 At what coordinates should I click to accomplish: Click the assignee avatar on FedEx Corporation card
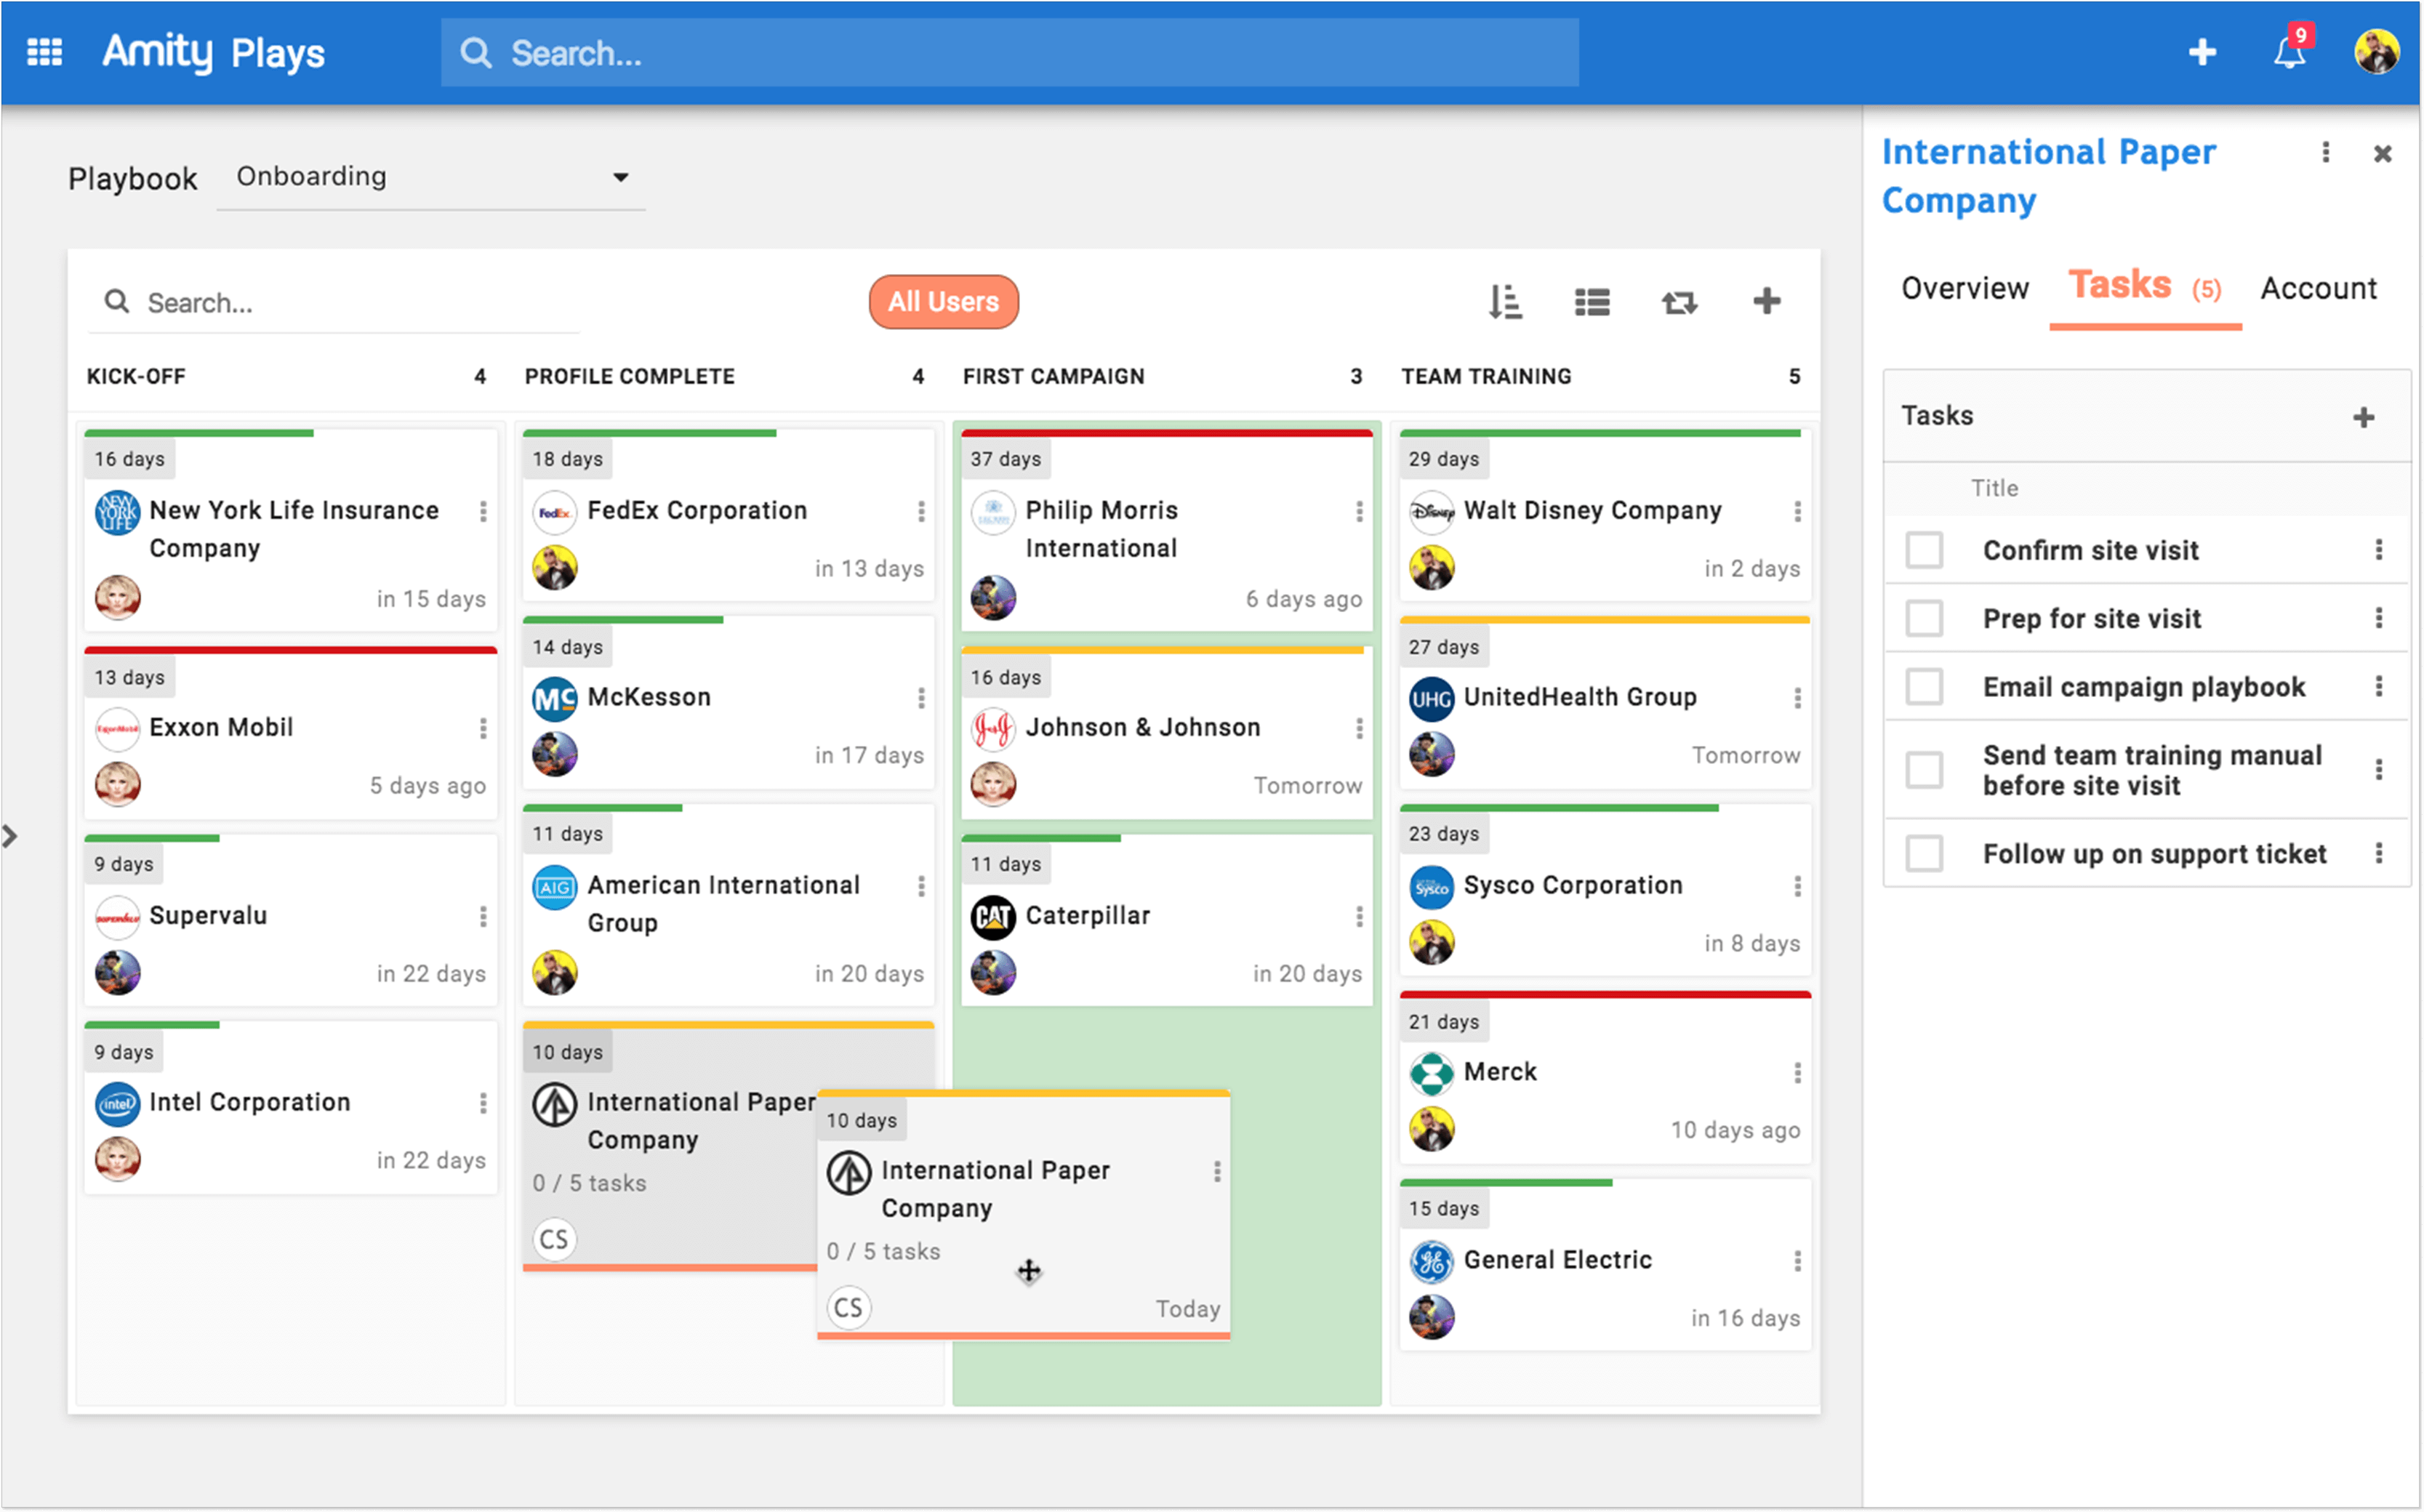555,568
